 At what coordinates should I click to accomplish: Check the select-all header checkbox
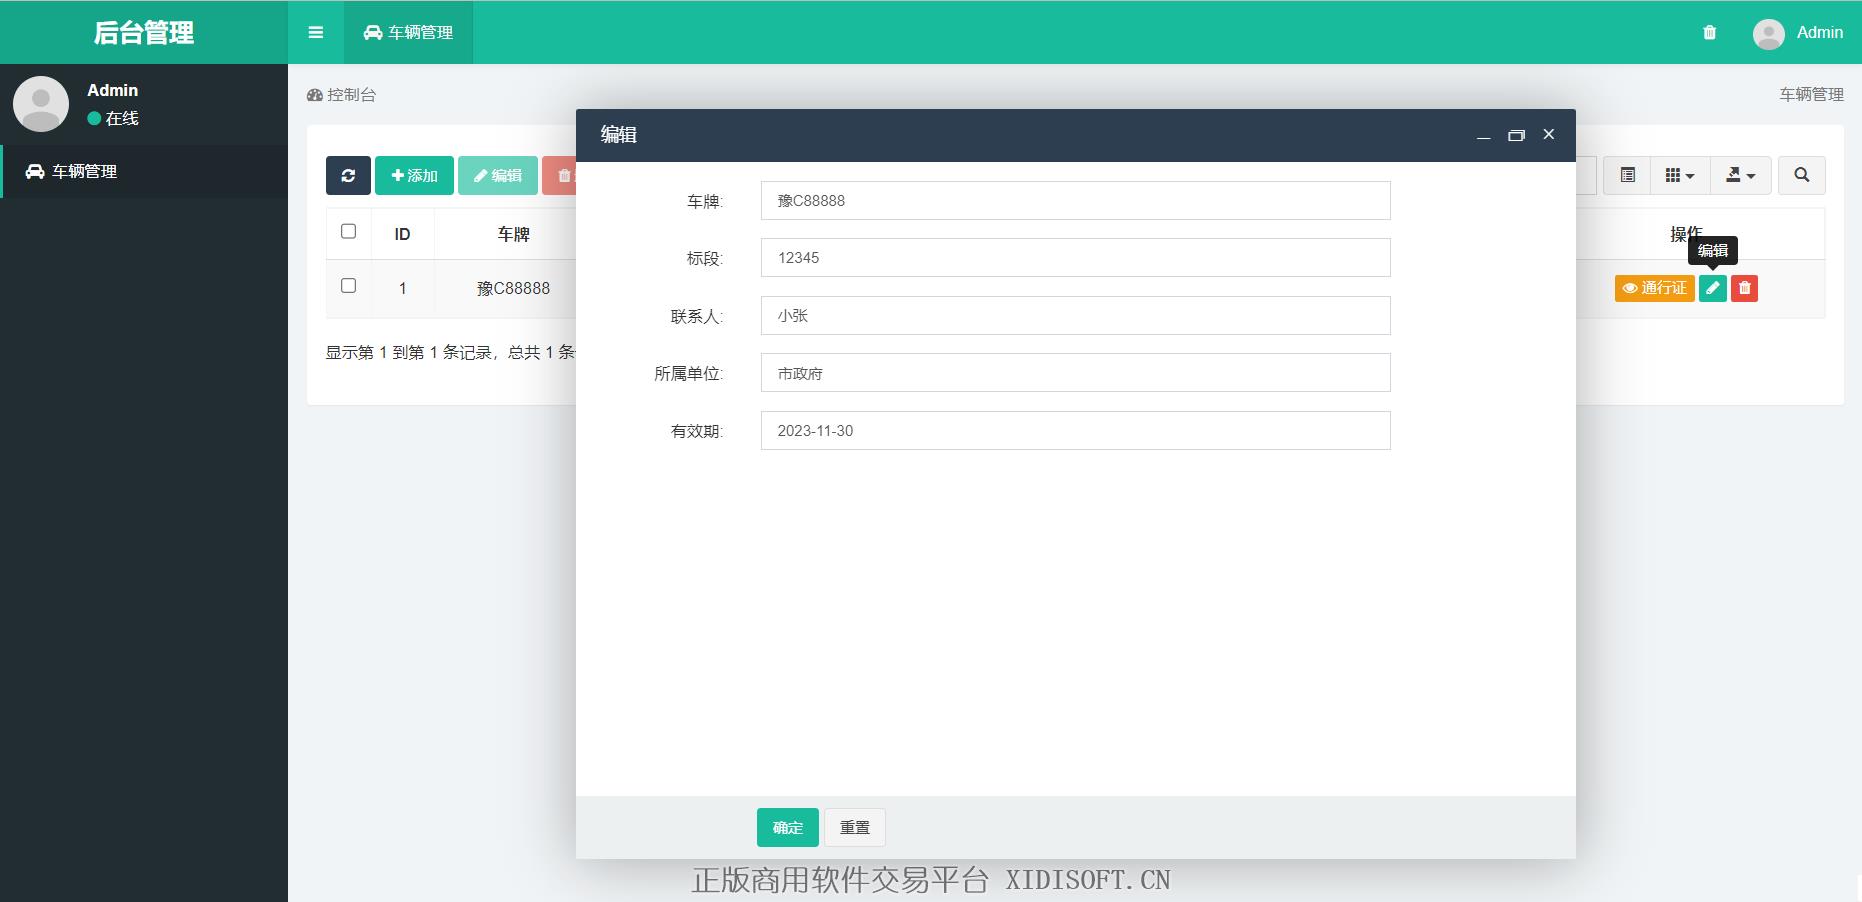(348, 232)
